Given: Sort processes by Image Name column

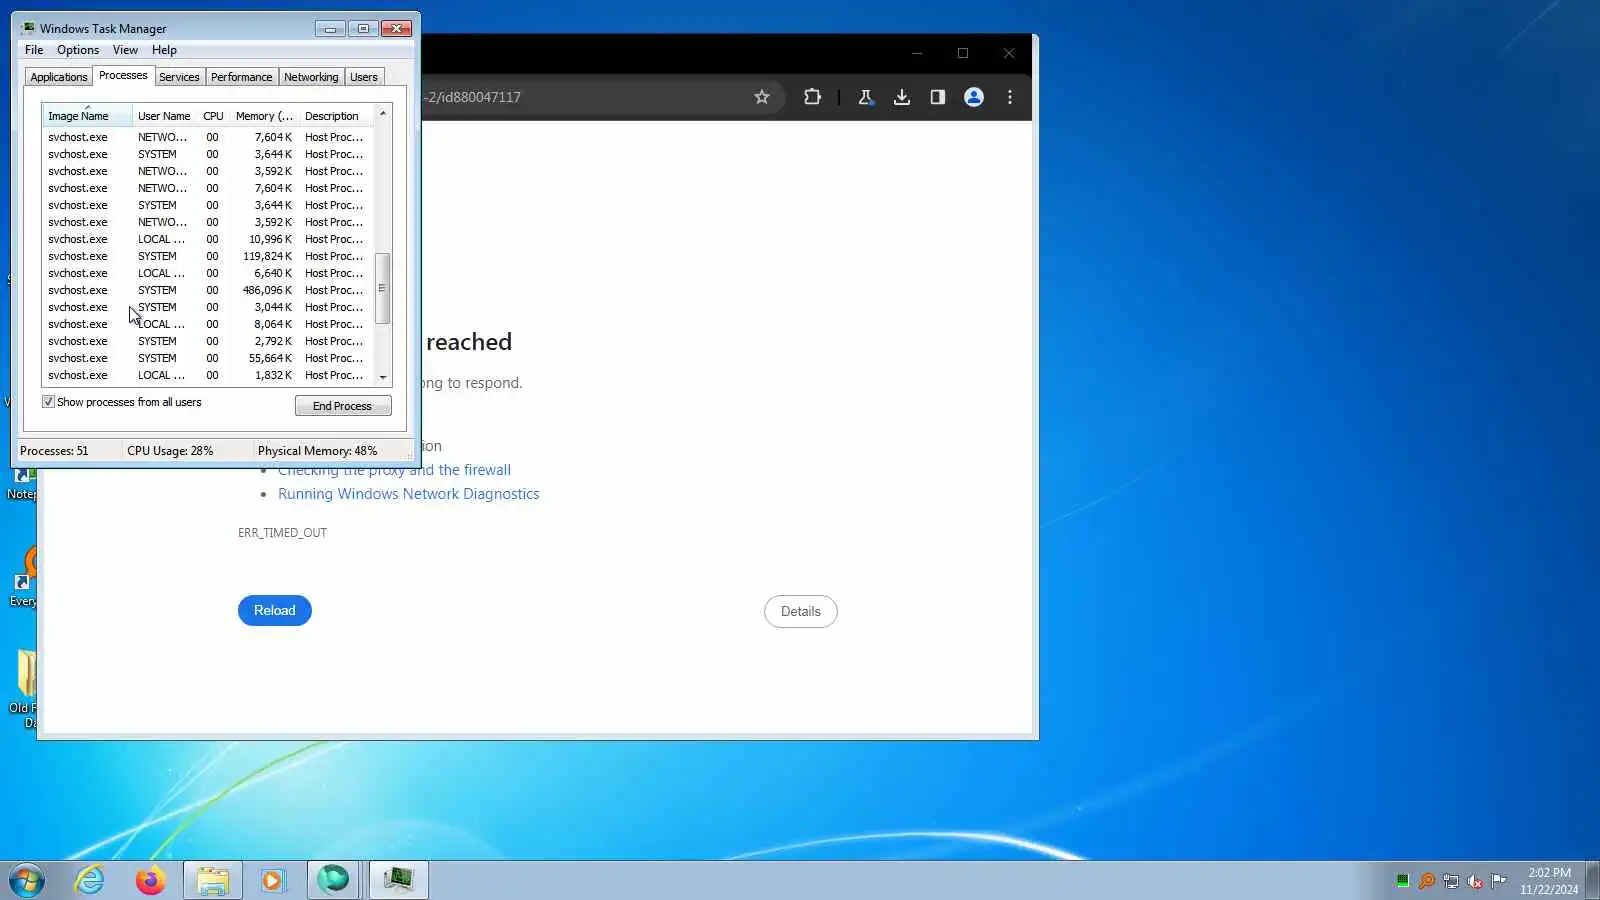Looking at the screenshot, I should pyautogui.click(x=87, y=116).
